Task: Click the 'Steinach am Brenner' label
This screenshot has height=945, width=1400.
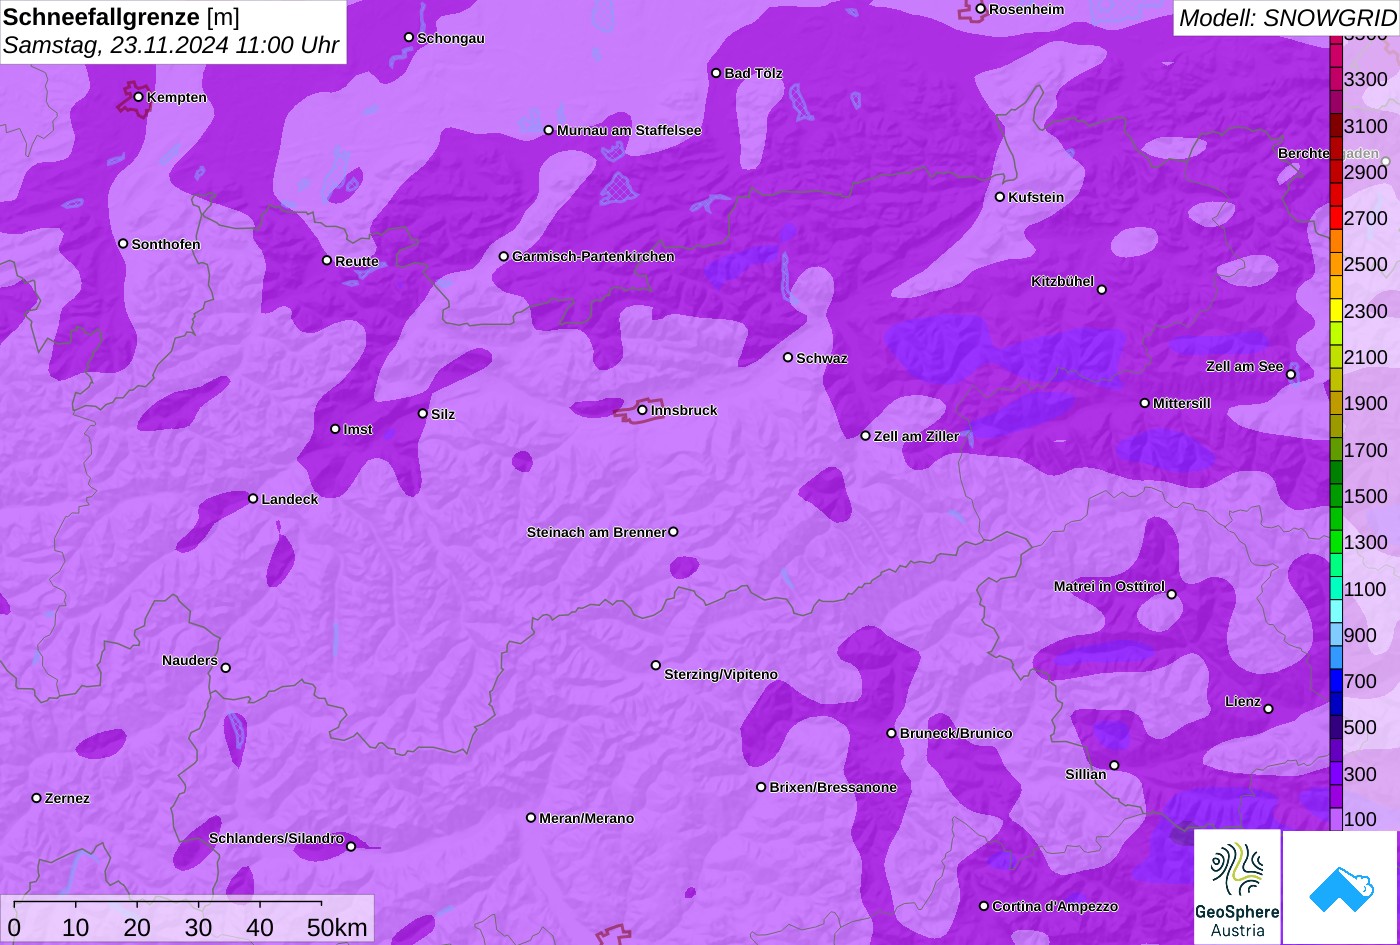Action: click(x=596, y=533)
